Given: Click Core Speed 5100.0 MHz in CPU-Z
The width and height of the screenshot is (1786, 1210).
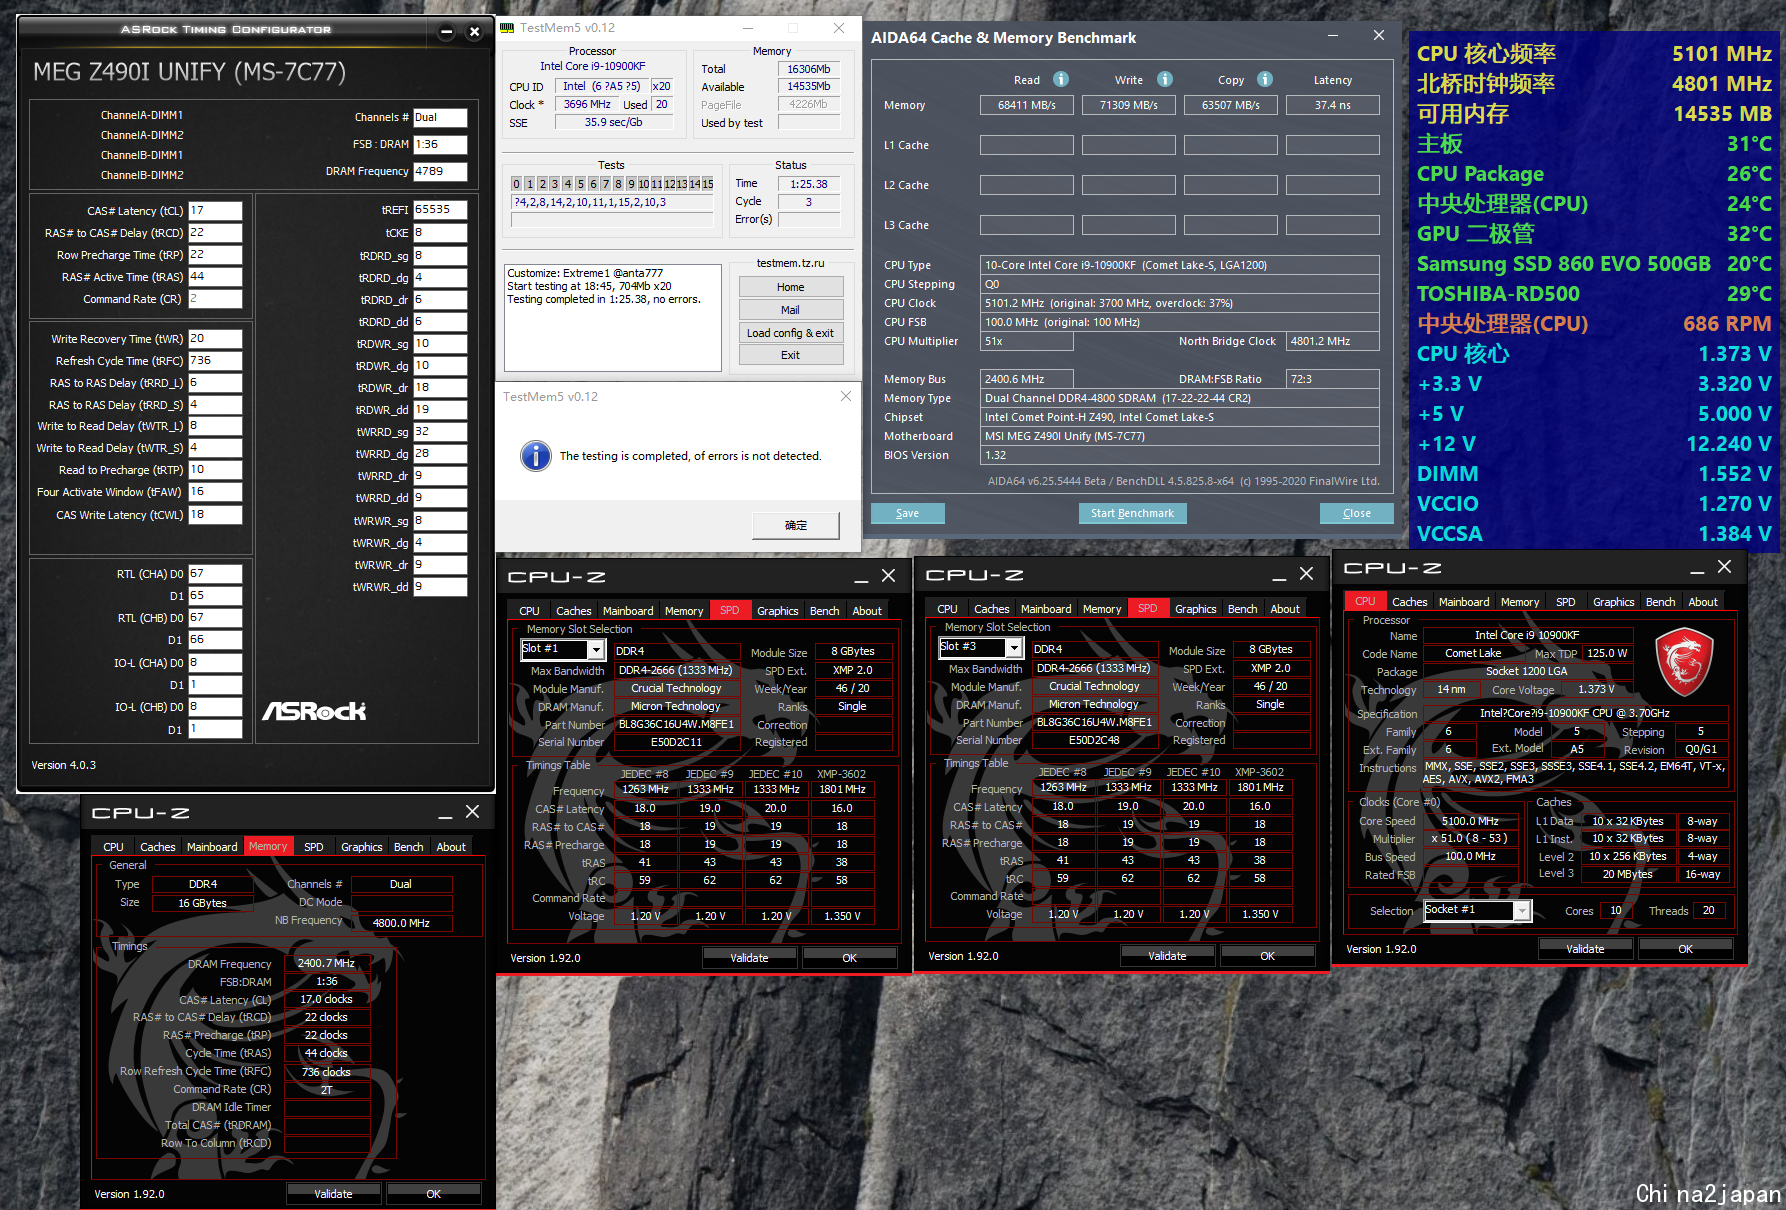Looking at the screenshot, I should 1470,821.
